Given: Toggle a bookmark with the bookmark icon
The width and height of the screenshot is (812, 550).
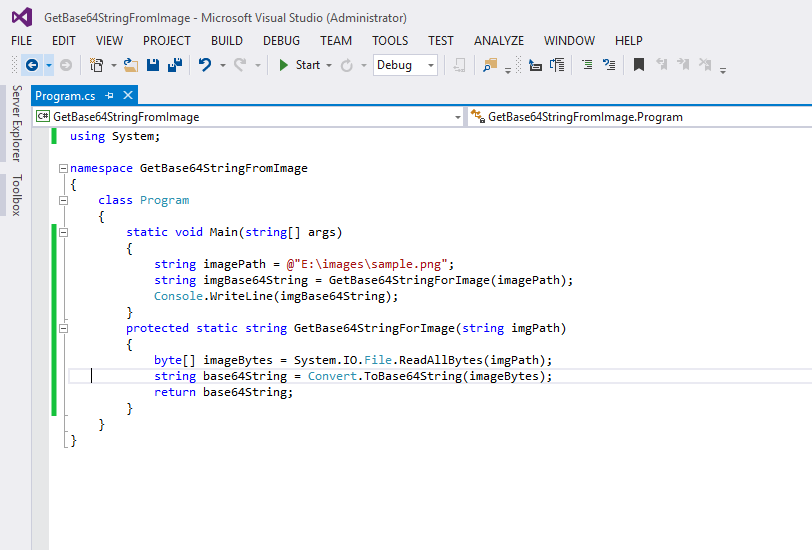Looking at the screenshot, I should tap(638, 65).
